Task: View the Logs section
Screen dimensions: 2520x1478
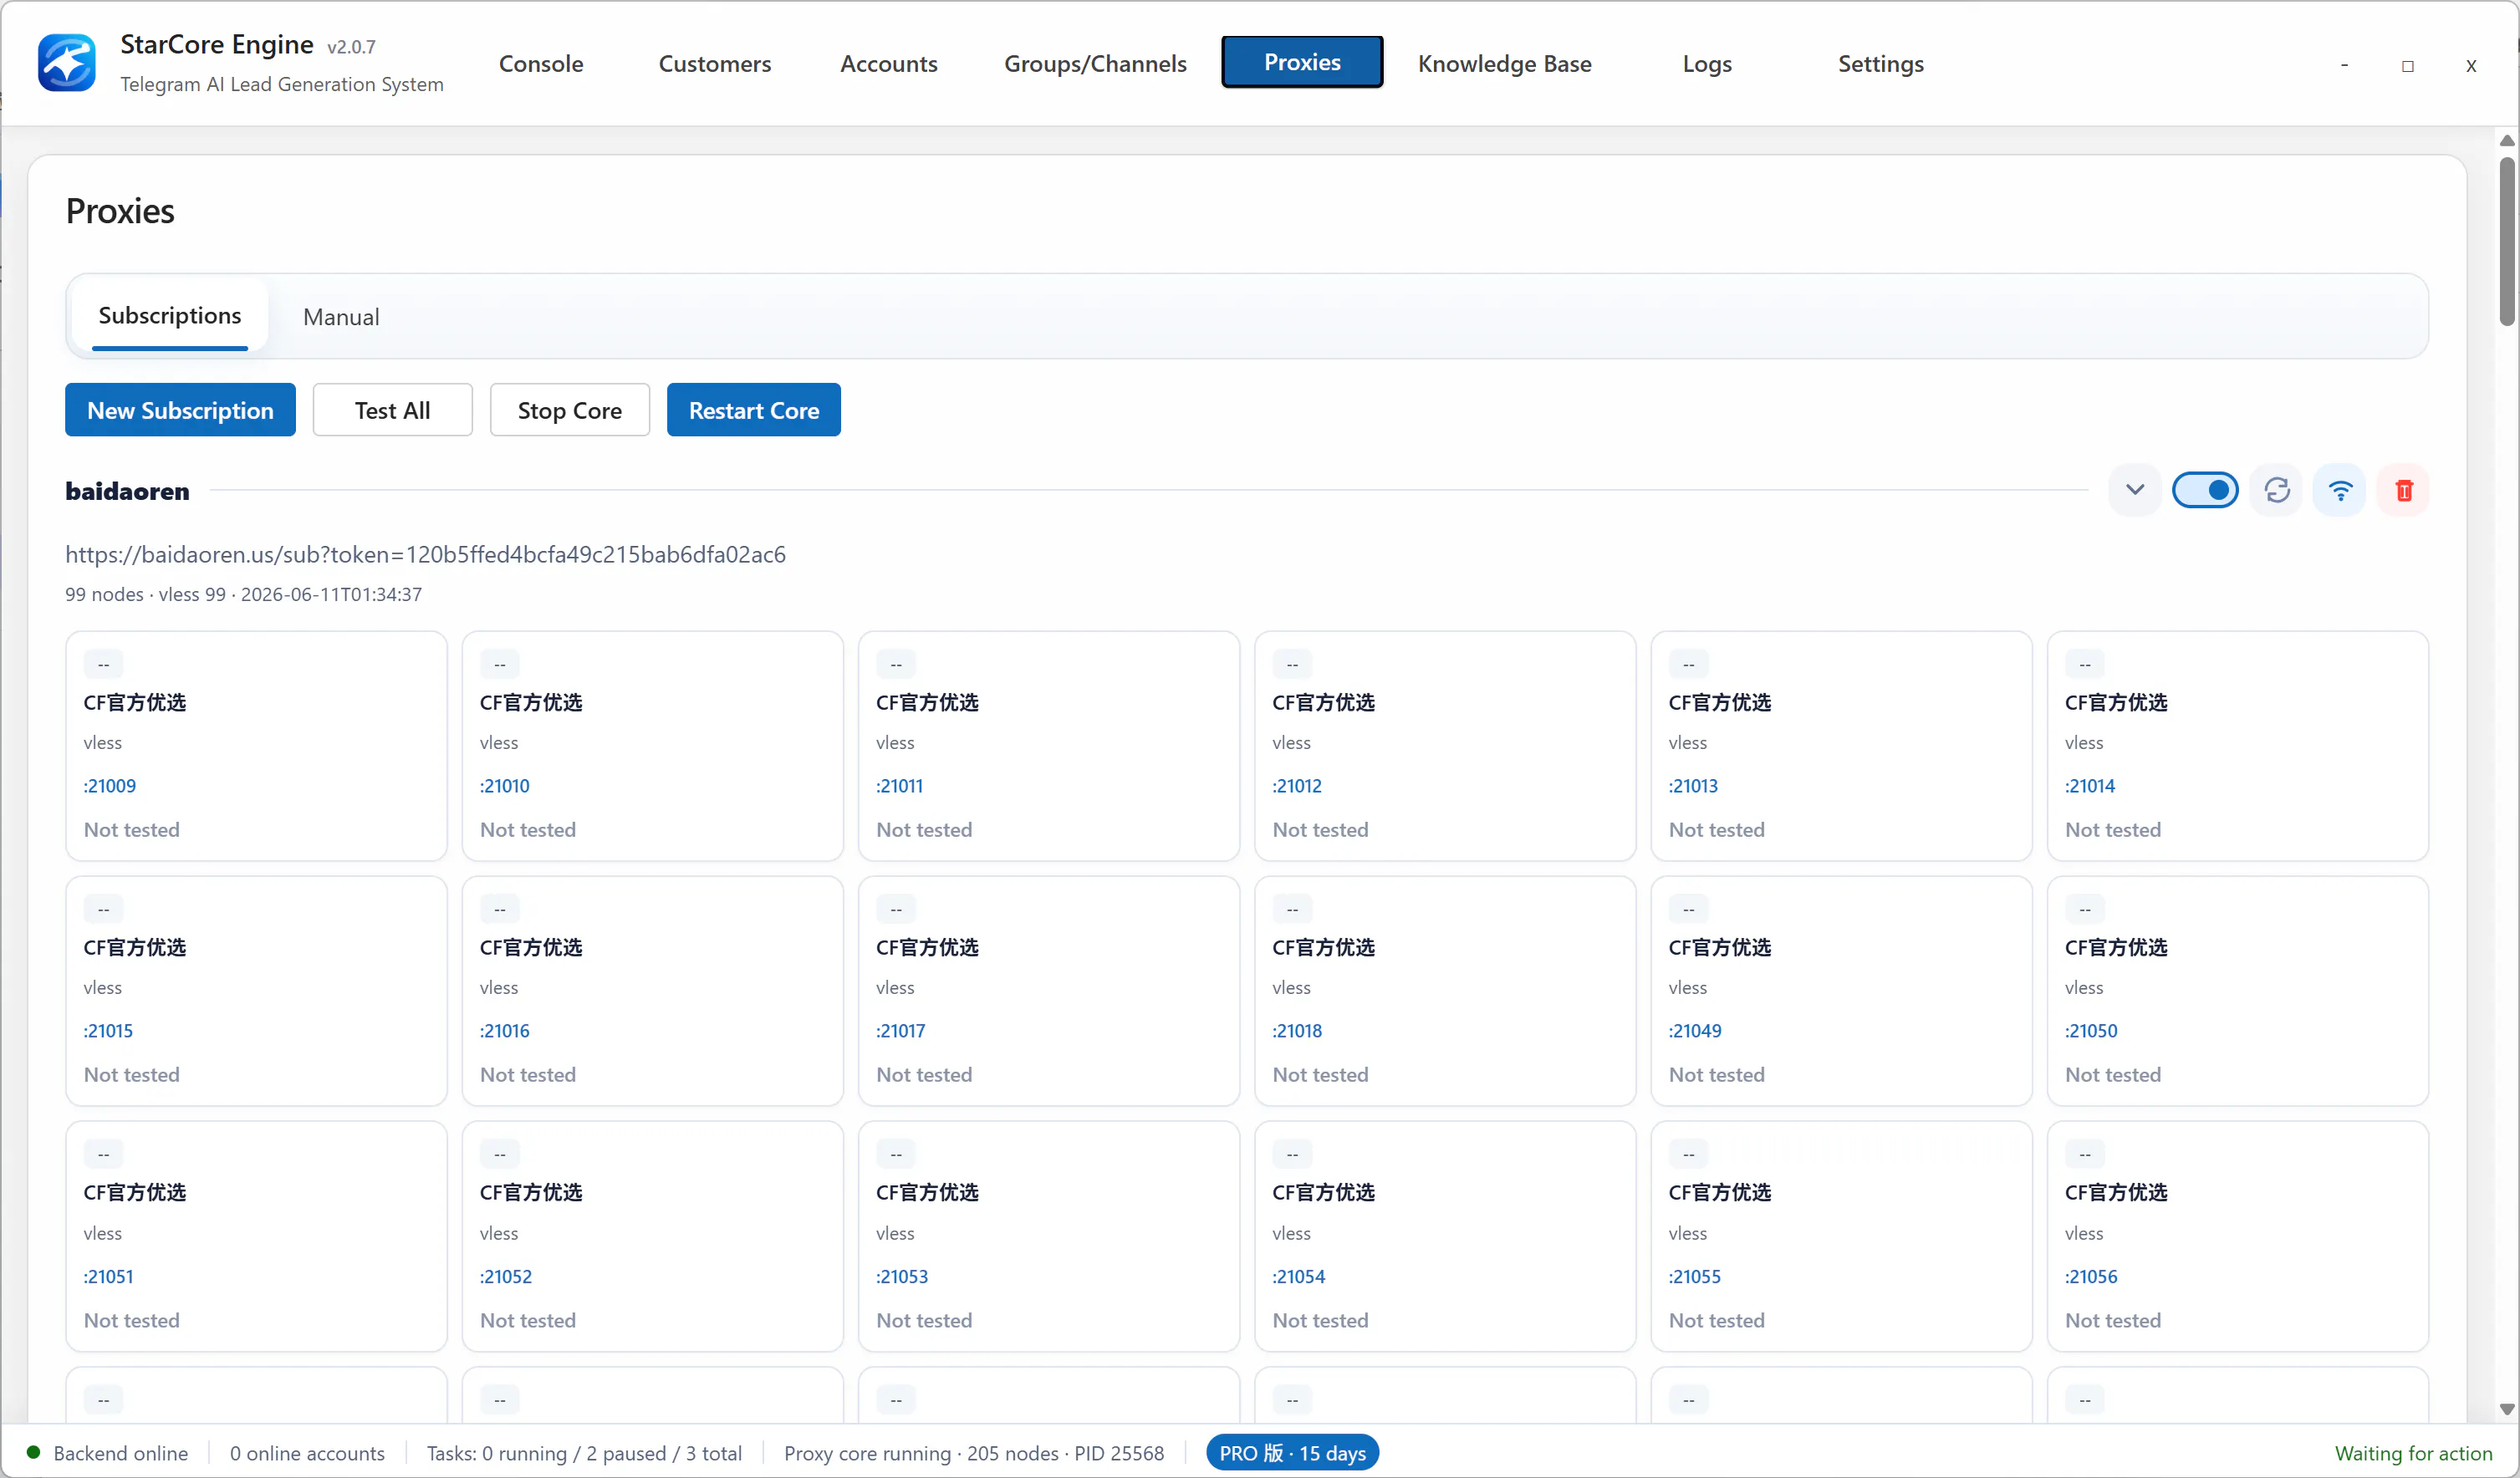Action: point(1707,63)
